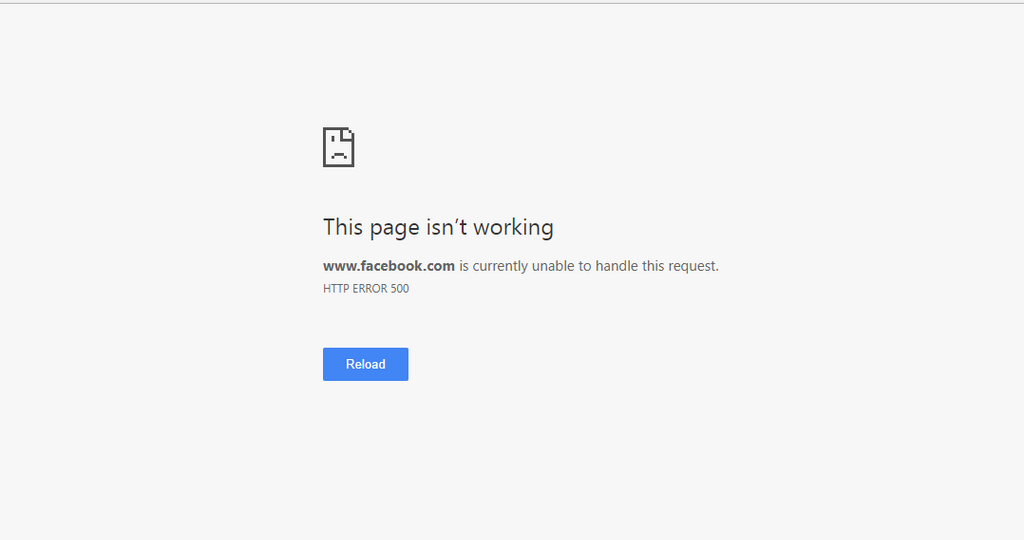Click the word "request" in the error message
Image resolution: width=1024 pixels, height=540 pixels.
coord(690,266)
